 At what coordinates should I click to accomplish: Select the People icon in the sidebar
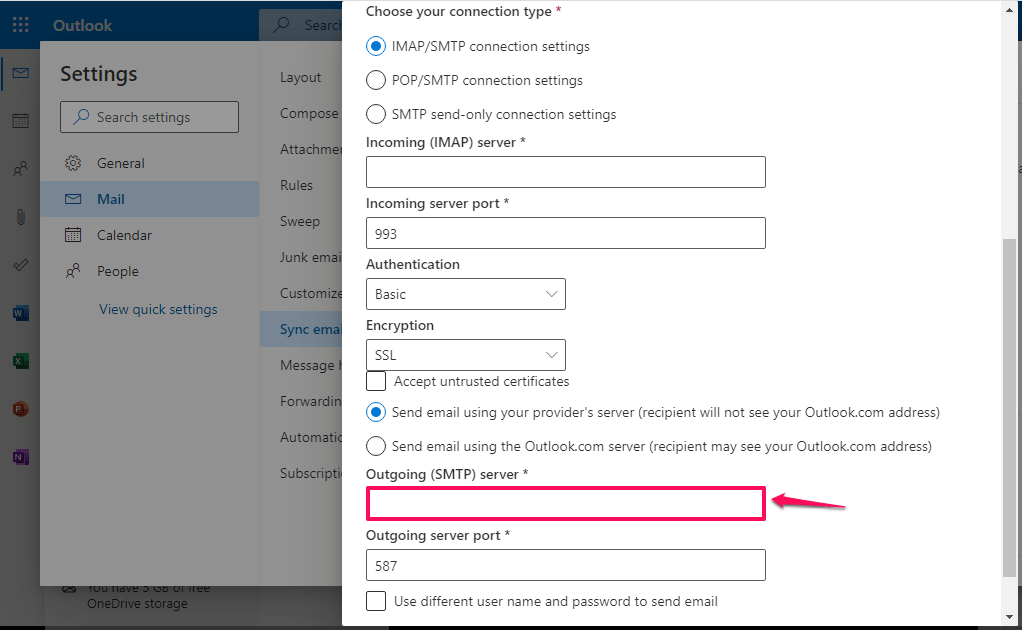[20, 168]
